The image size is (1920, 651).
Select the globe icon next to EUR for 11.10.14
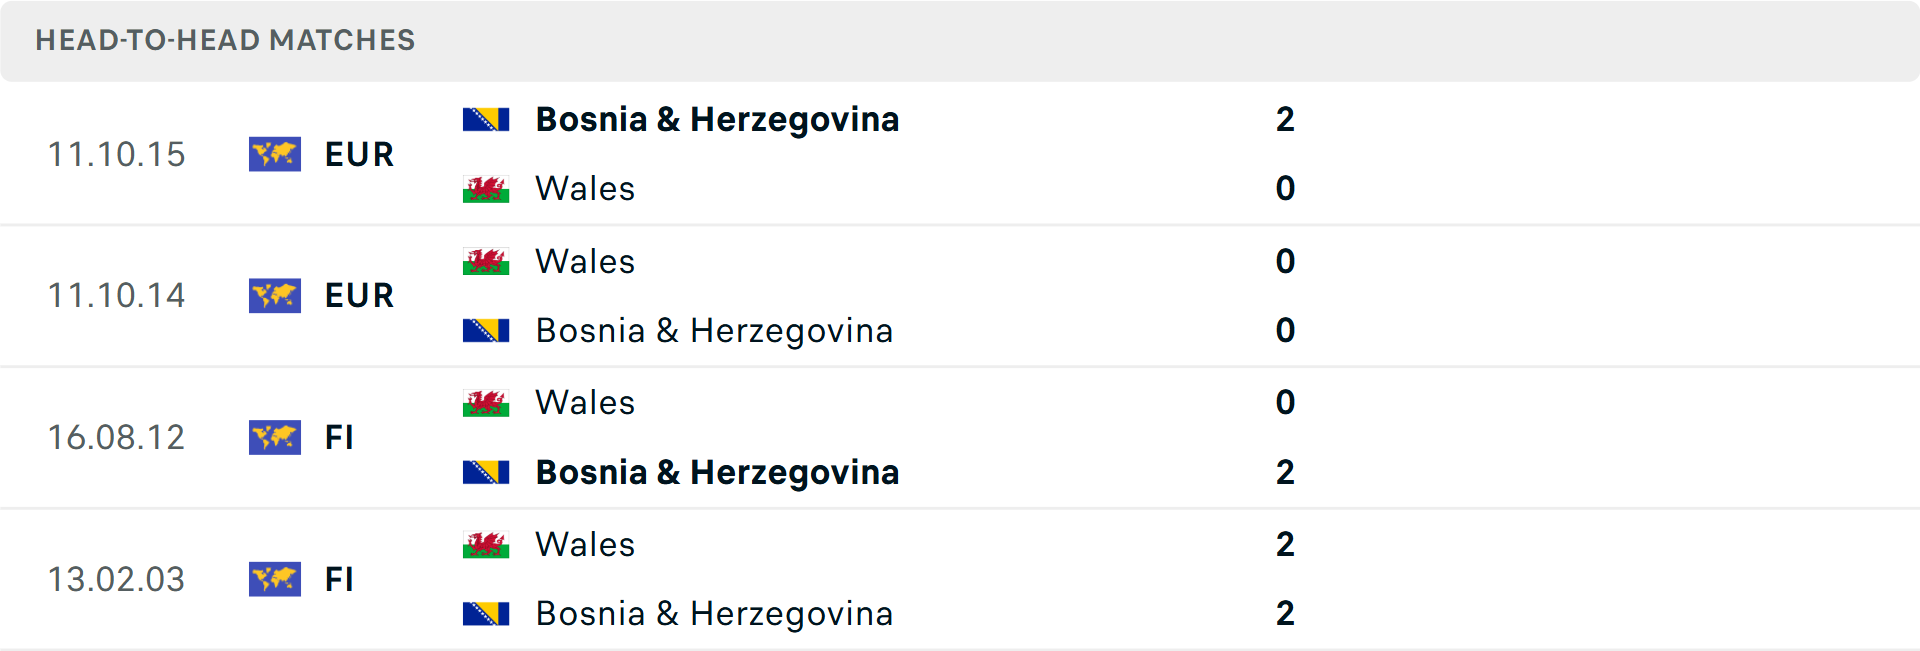pos(275,295)
